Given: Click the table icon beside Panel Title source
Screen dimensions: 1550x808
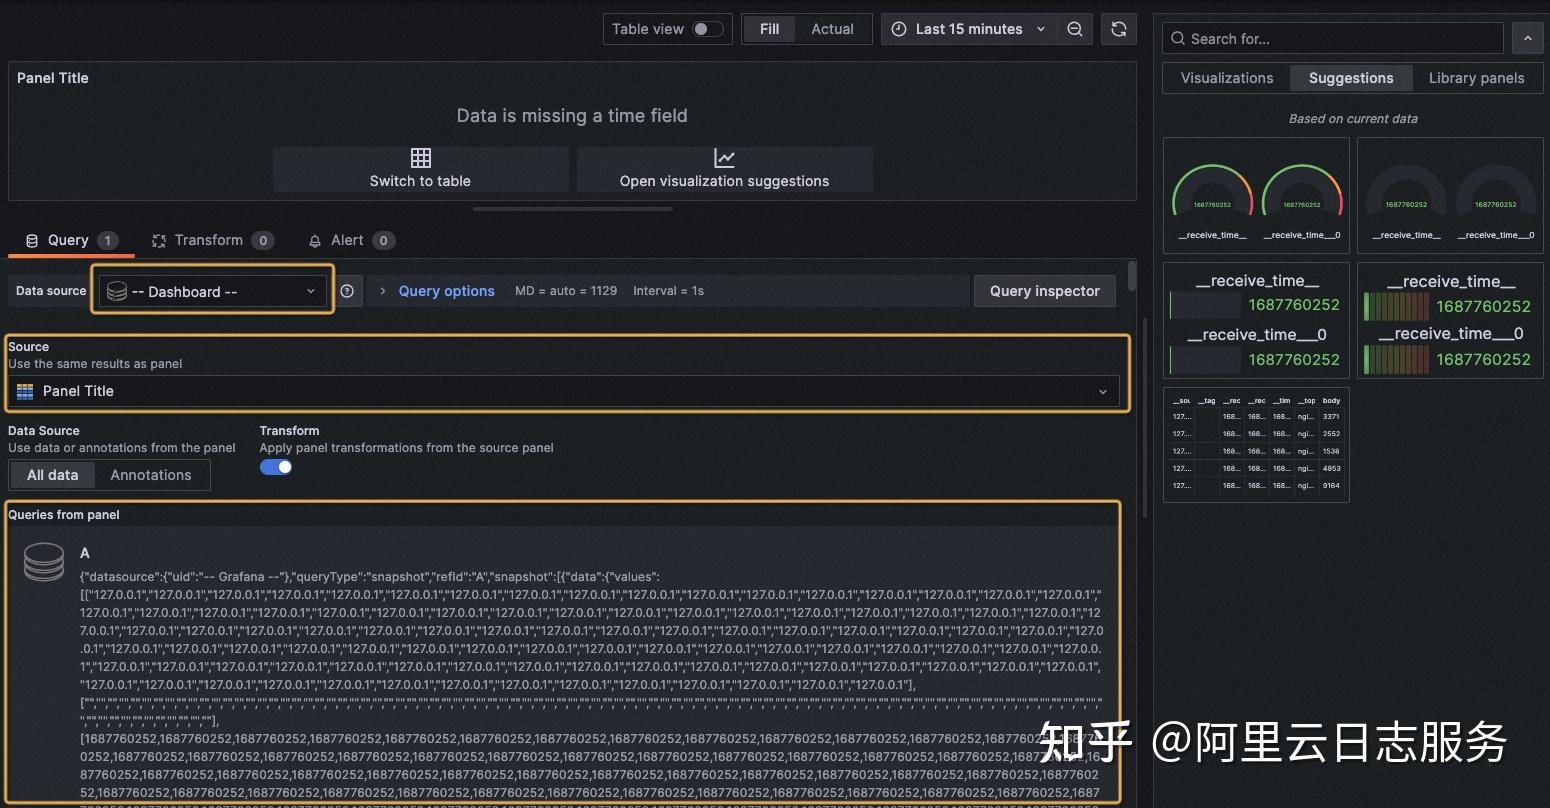Looking at the screenshot, I should 24,391.
